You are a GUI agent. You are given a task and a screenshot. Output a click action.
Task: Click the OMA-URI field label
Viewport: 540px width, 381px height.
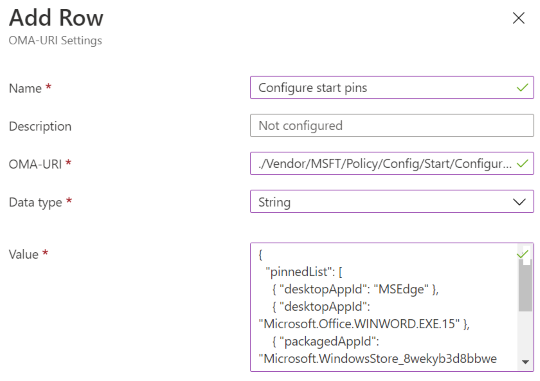(35, 164)
